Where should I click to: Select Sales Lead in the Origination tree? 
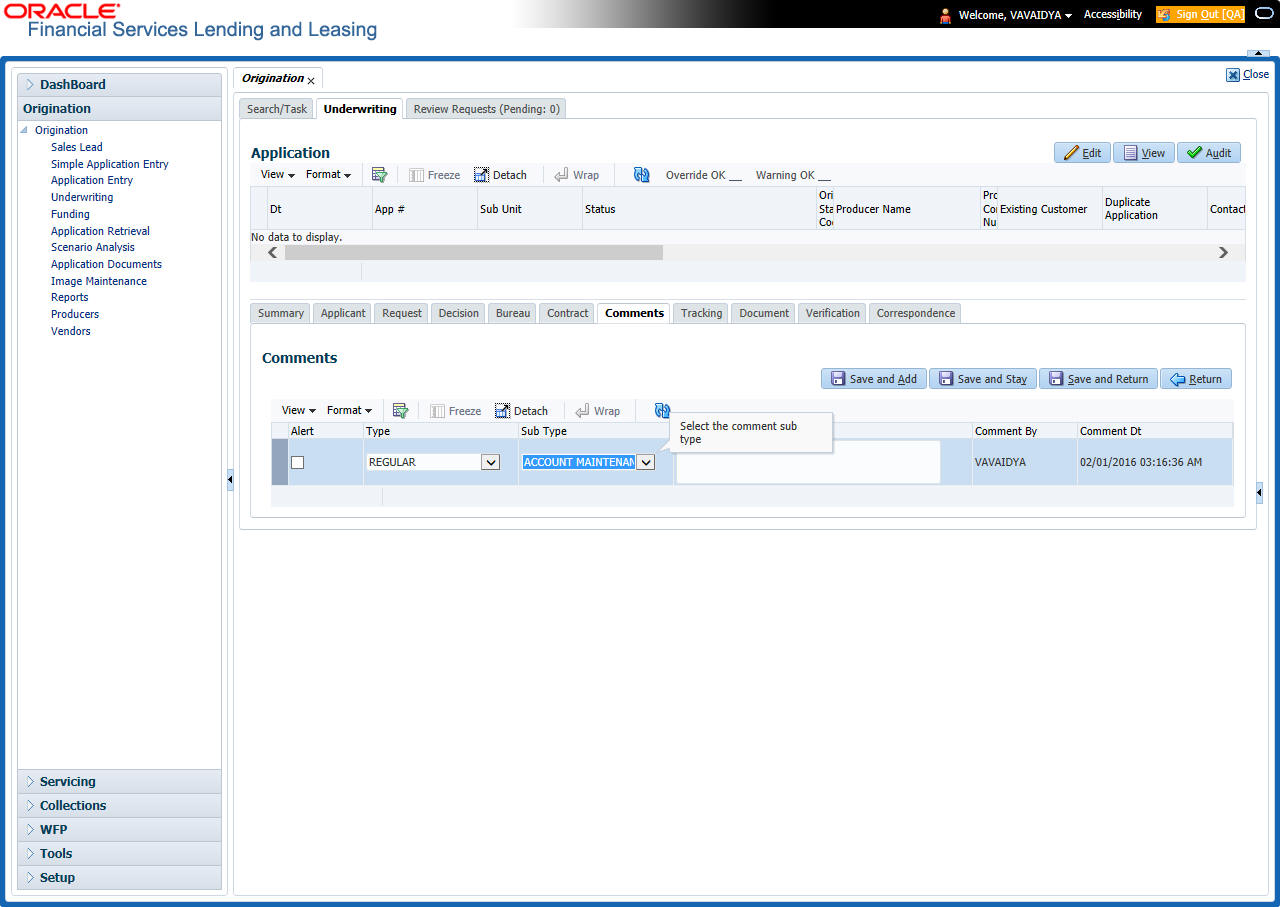tap(77, 147)
